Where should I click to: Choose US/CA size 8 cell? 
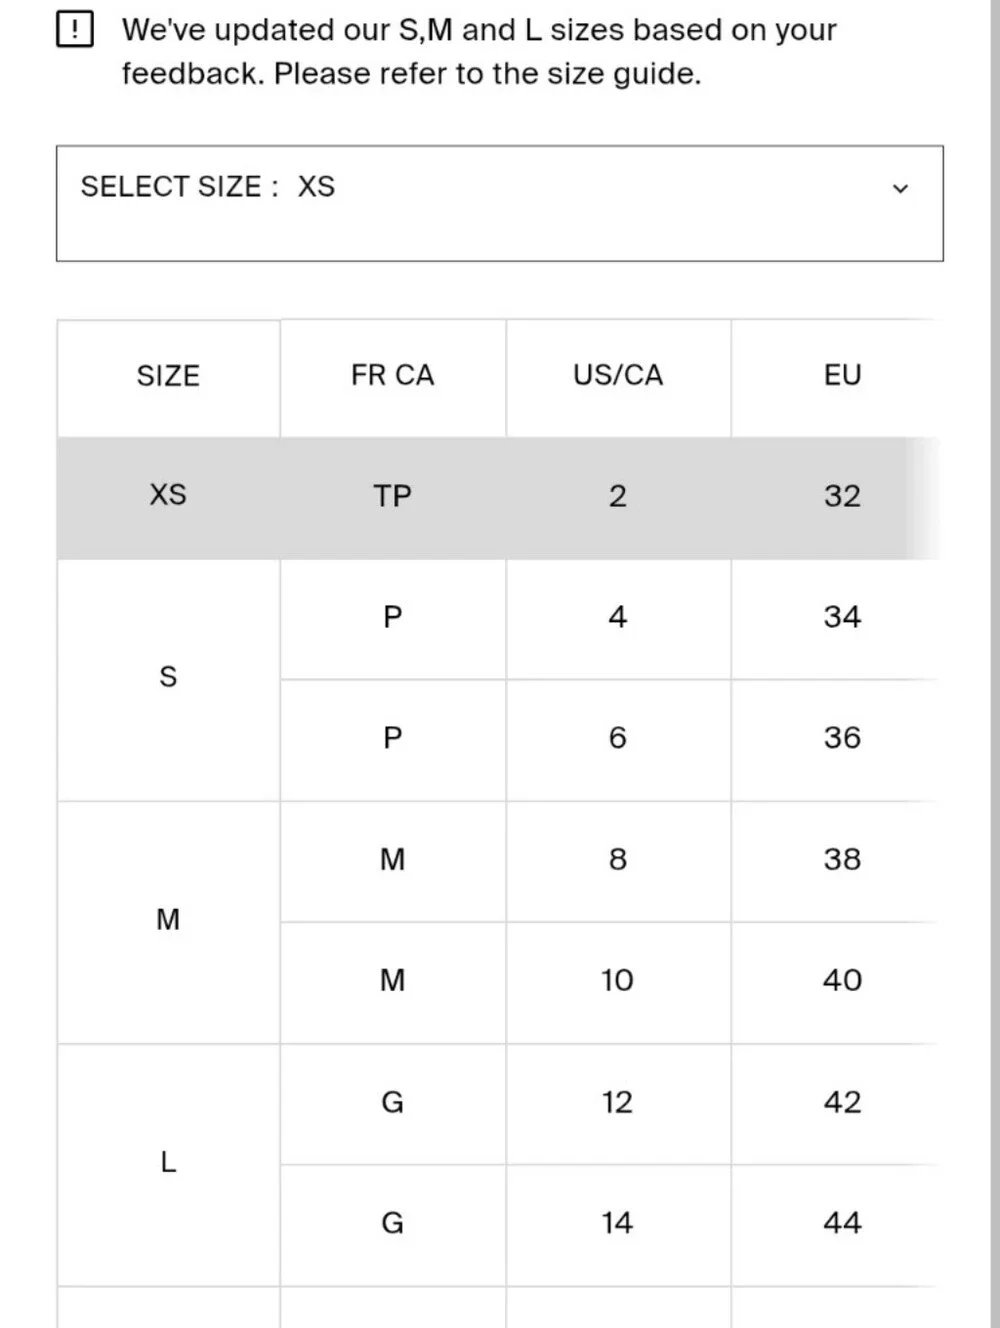618,861
